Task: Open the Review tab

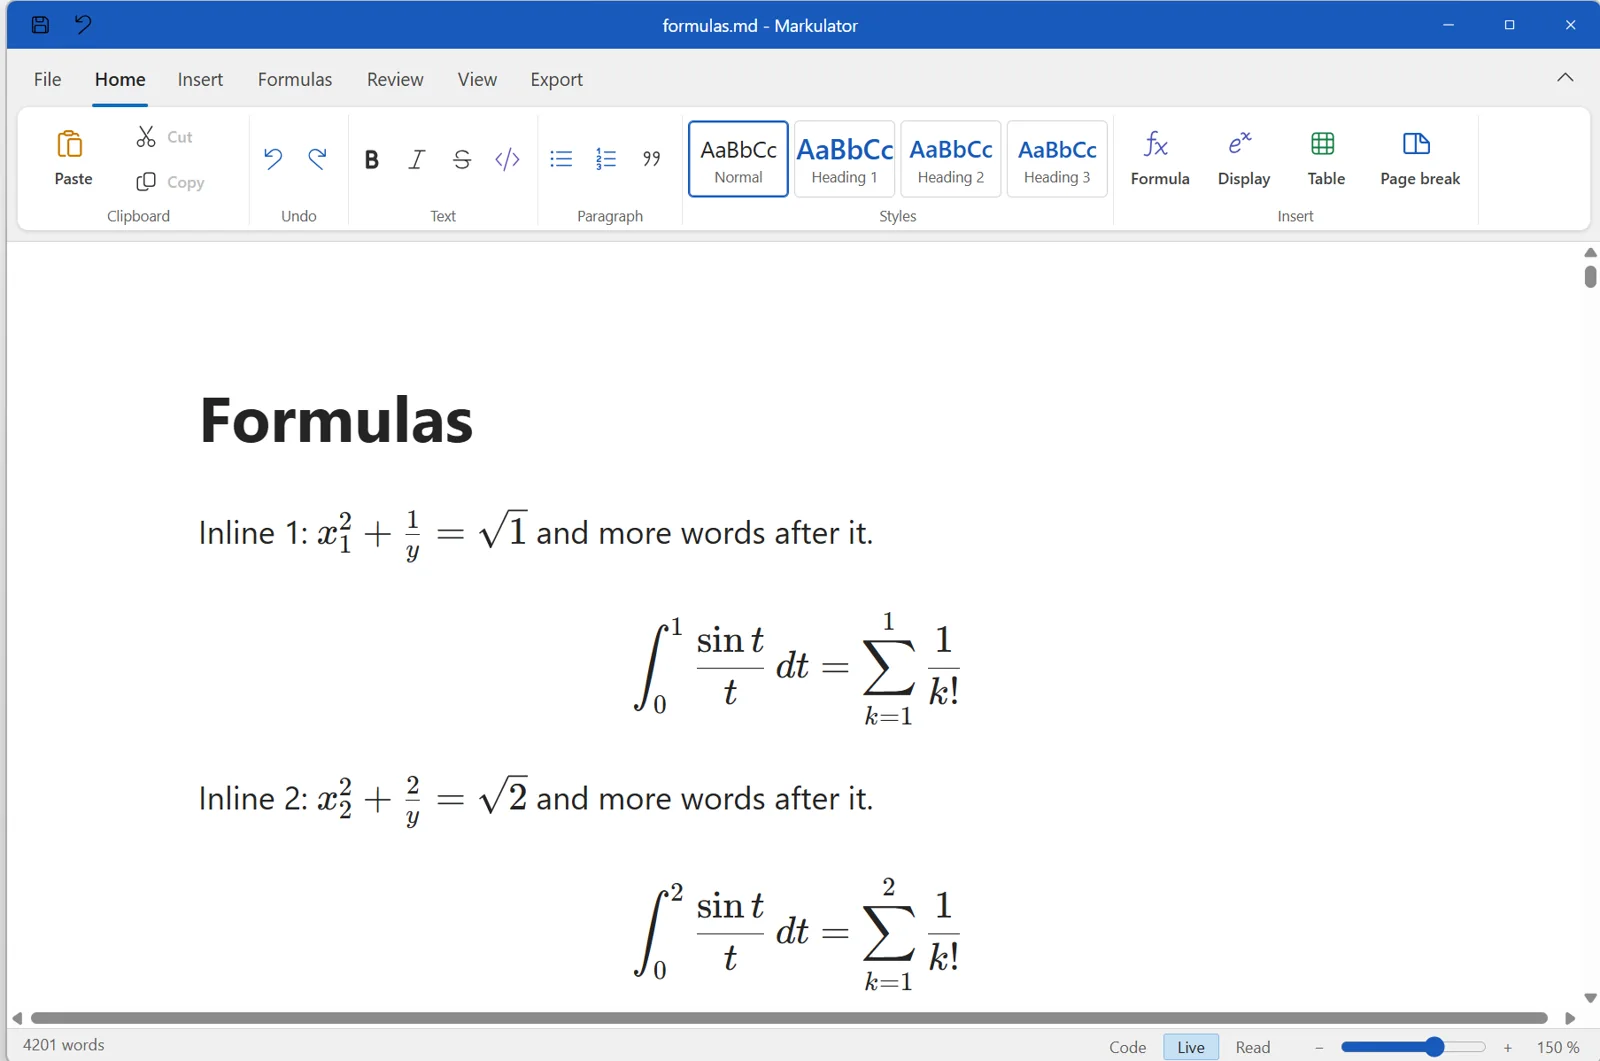Action: 395,79
